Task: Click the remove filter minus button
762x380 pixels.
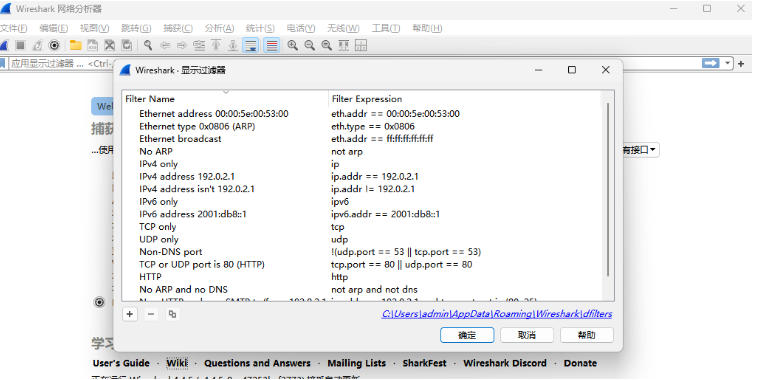Action: pos(151,314)
